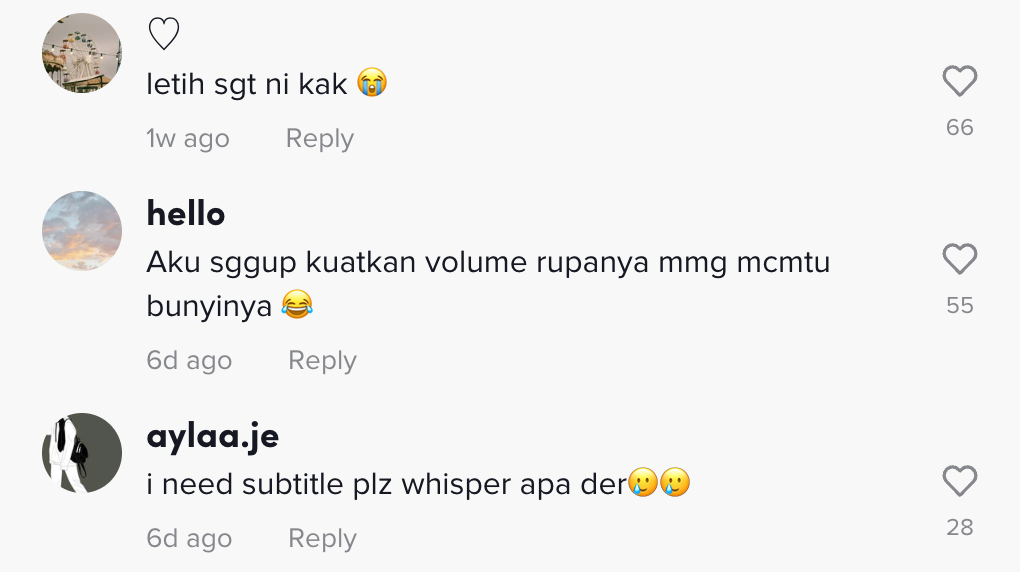Reply to aylaa.je's comment
1020x572 pixels.
(322, 538)
